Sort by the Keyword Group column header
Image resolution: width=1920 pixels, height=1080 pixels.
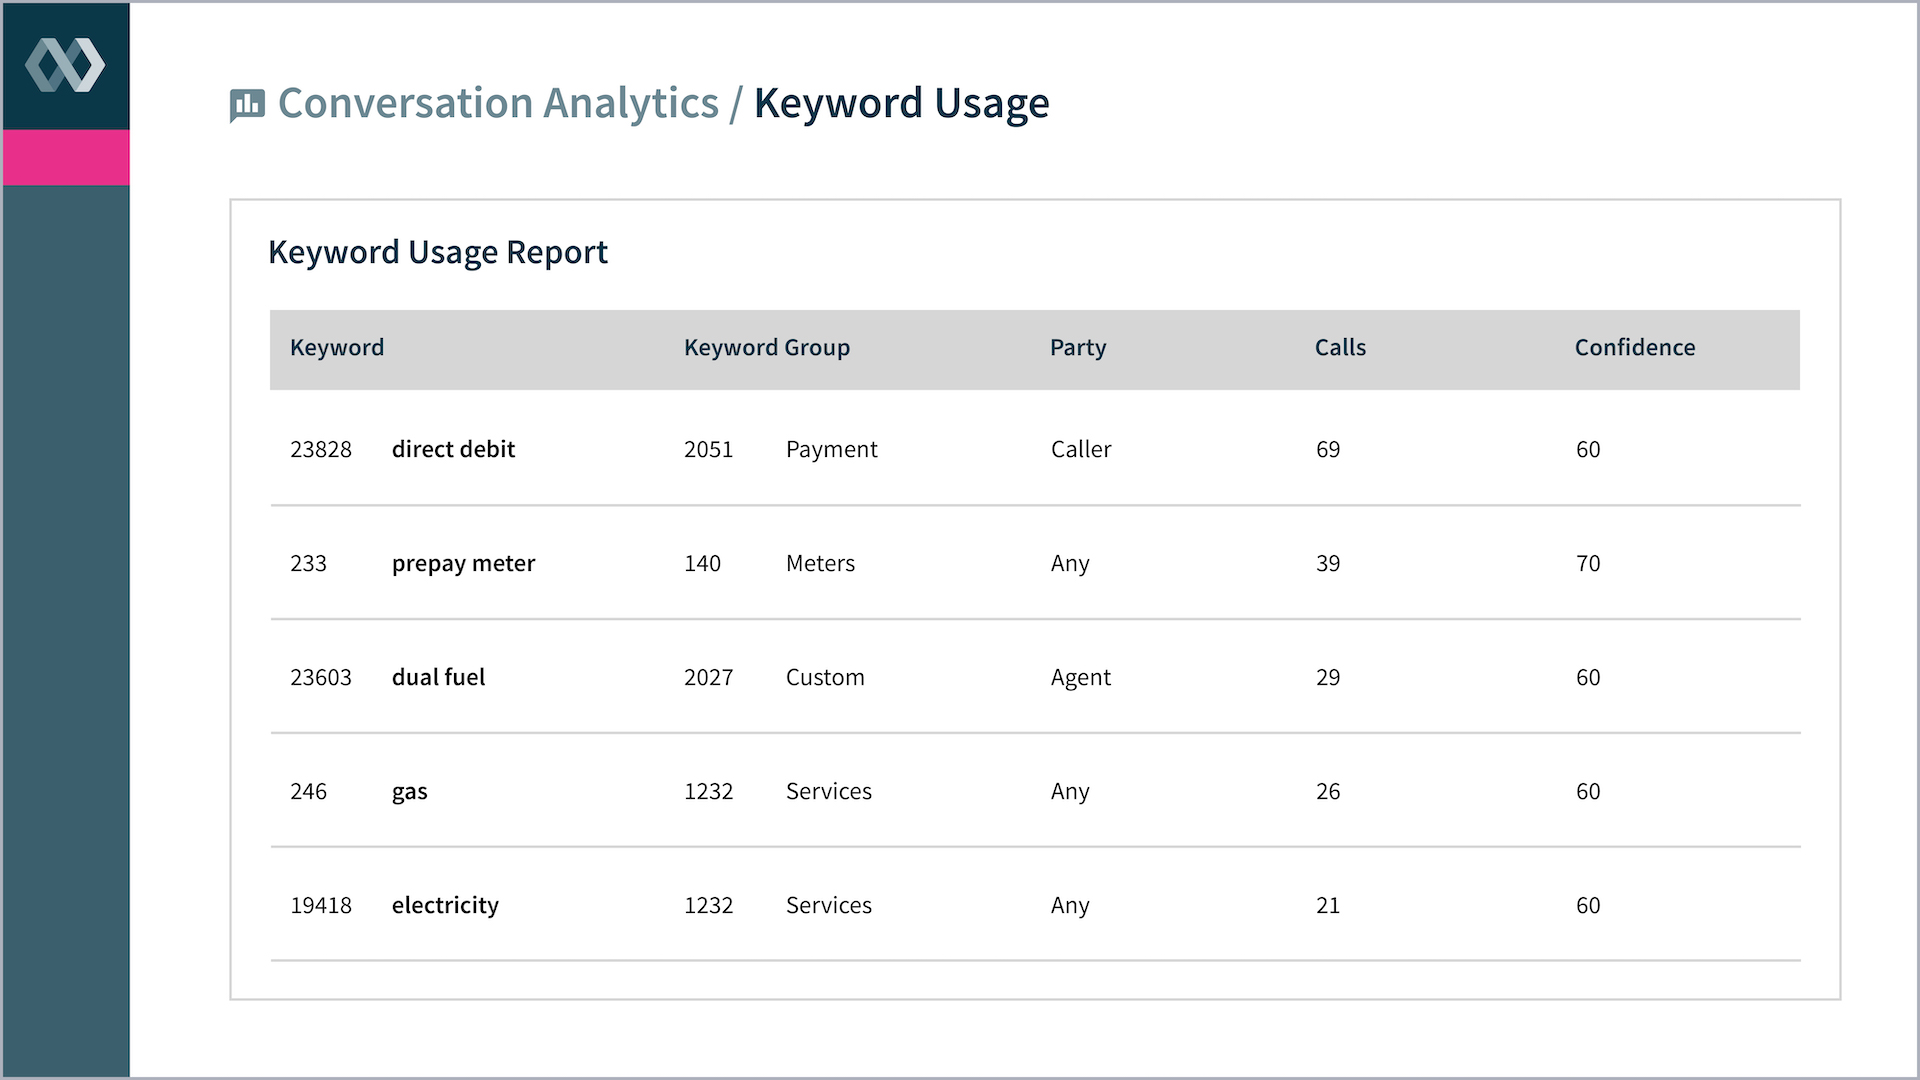click(767, 347)
